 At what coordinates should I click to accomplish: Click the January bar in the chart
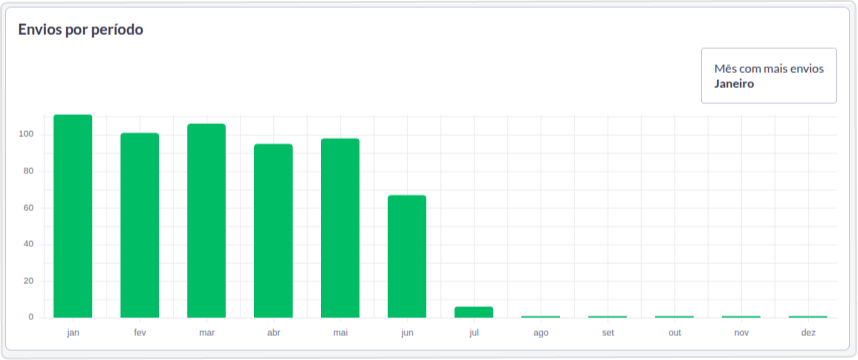pyautogui.click(x=73, y=216)
